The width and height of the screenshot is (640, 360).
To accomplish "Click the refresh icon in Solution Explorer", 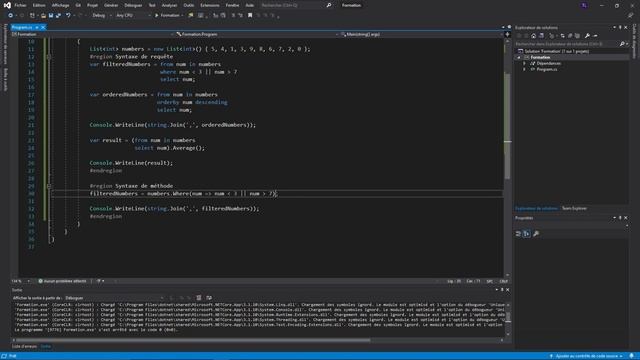I will pyautogui.click(x=570, y=36).
